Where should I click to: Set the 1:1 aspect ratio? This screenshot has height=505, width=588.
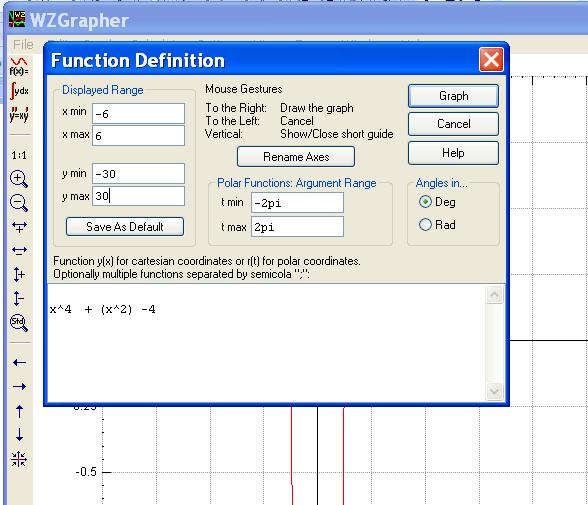point(19,155)
